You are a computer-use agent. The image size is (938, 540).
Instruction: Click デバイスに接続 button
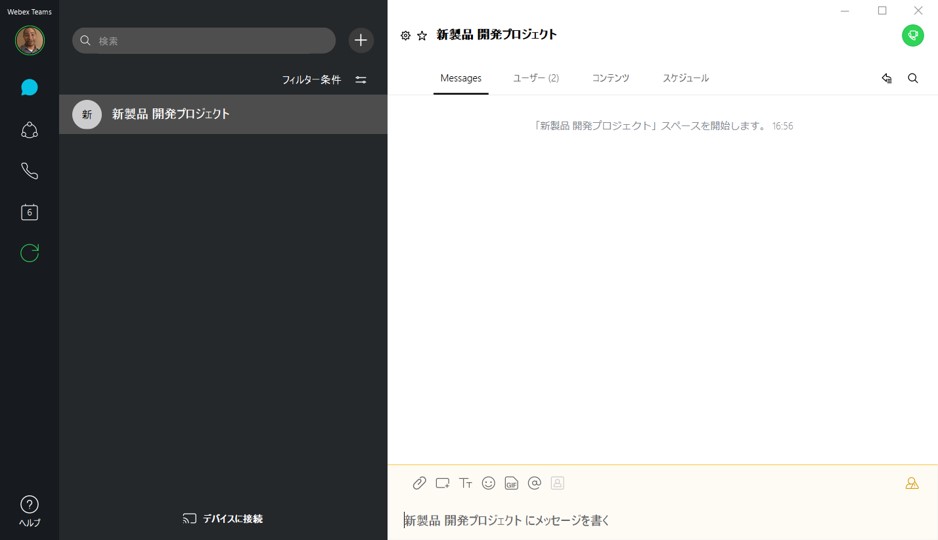click(x=223, y=518)
